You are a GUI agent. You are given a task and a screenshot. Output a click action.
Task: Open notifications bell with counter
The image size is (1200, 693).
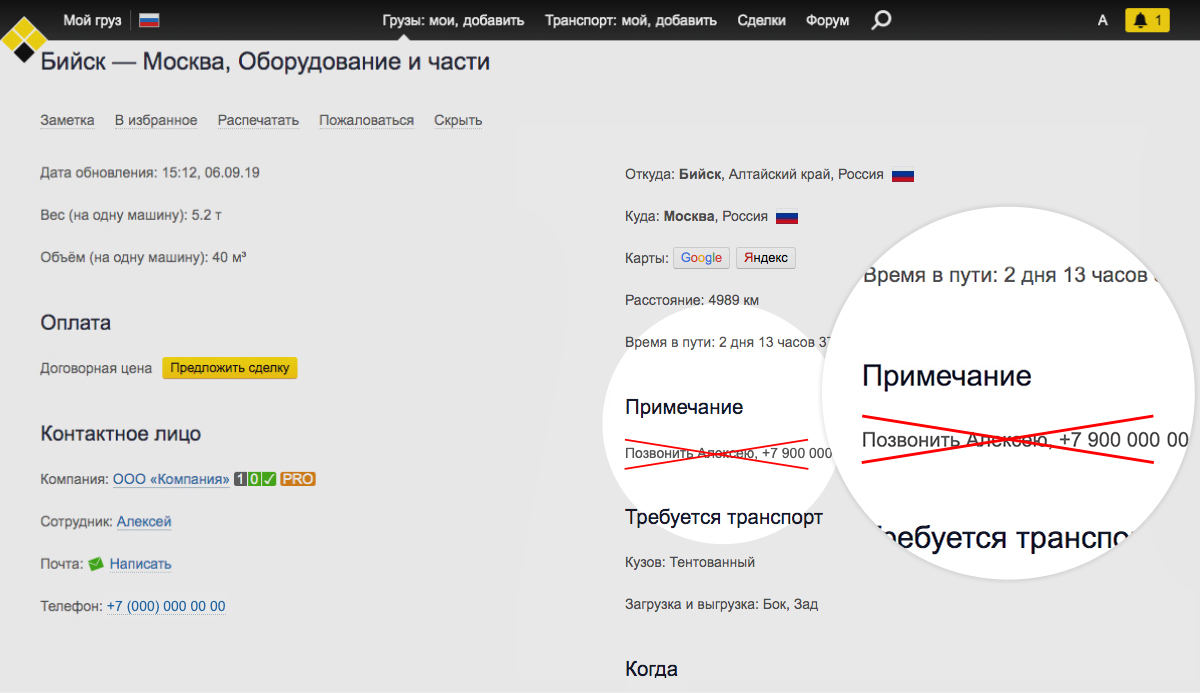(1147, 20)
